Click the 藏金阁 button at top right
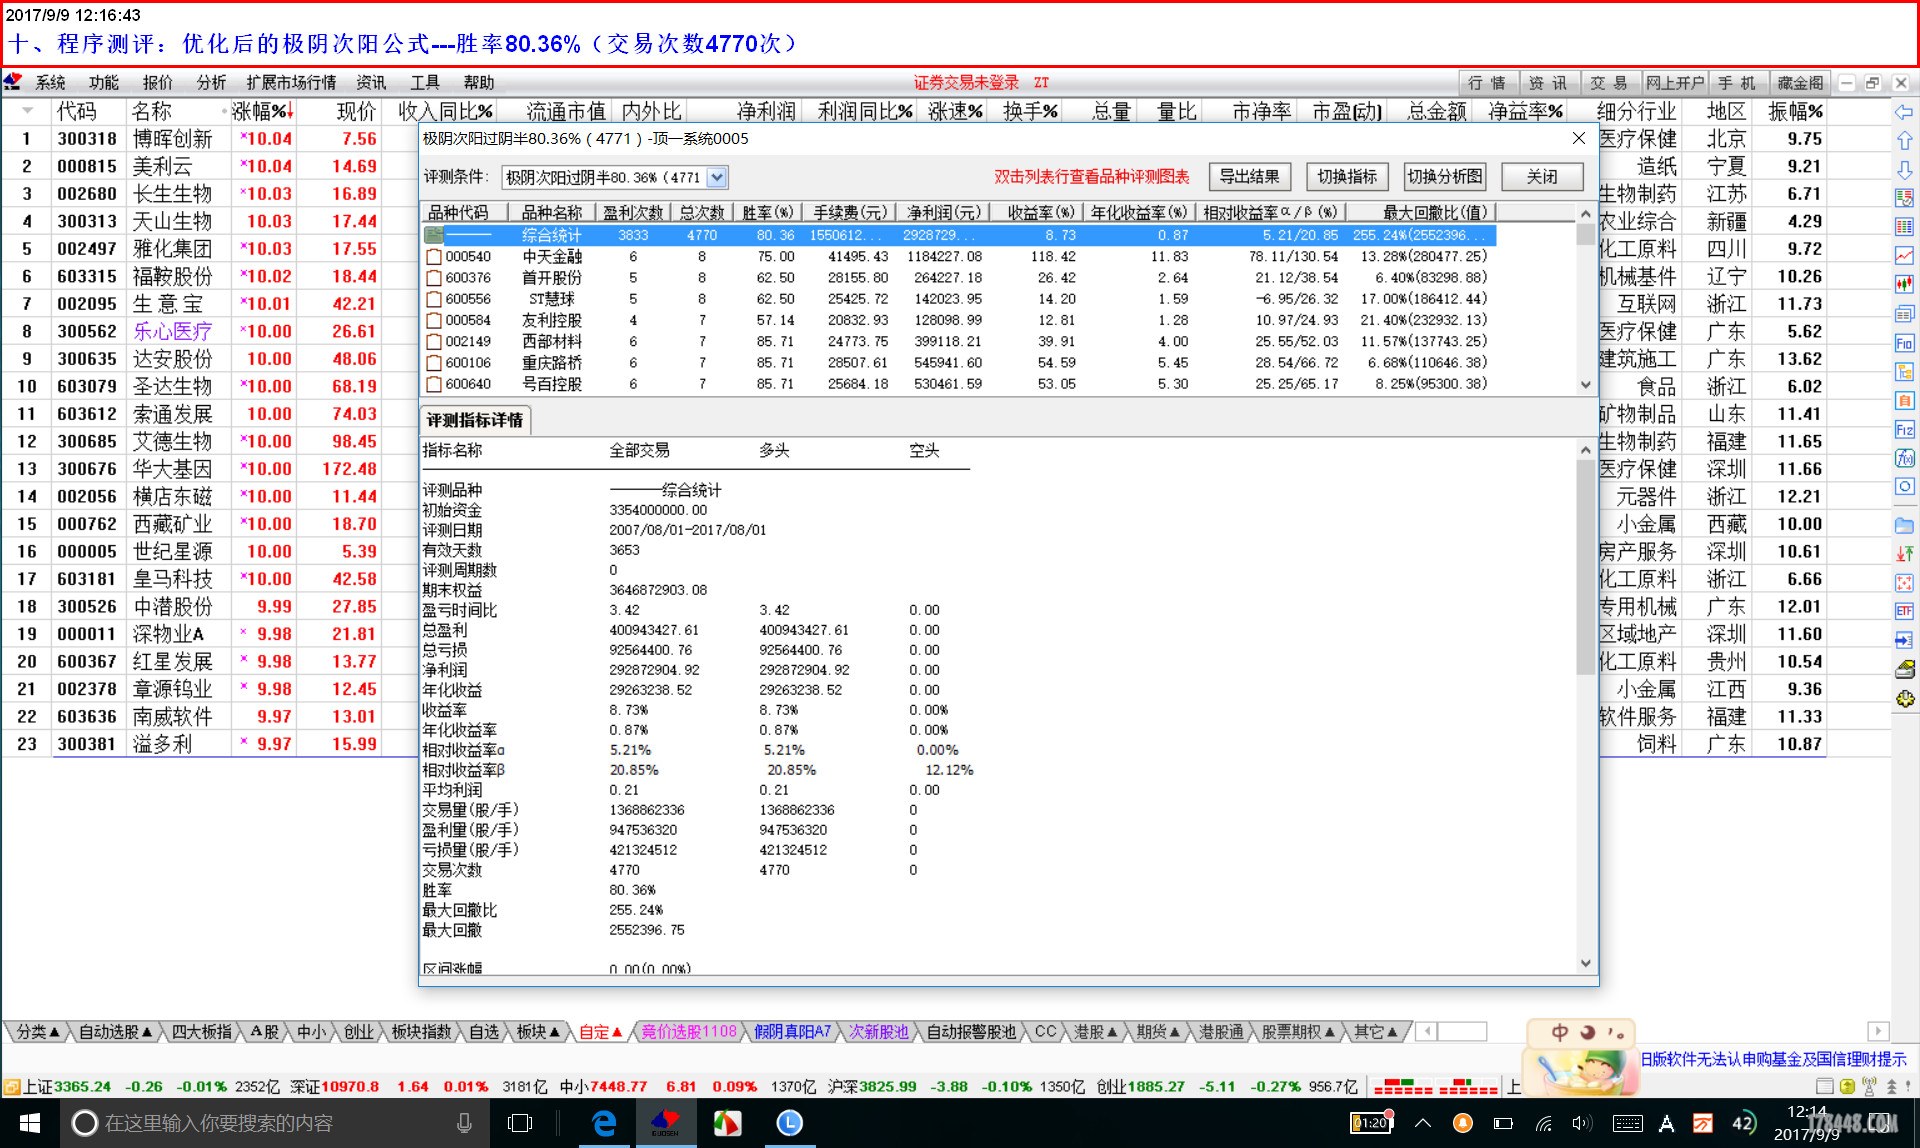 point(1800,83)
